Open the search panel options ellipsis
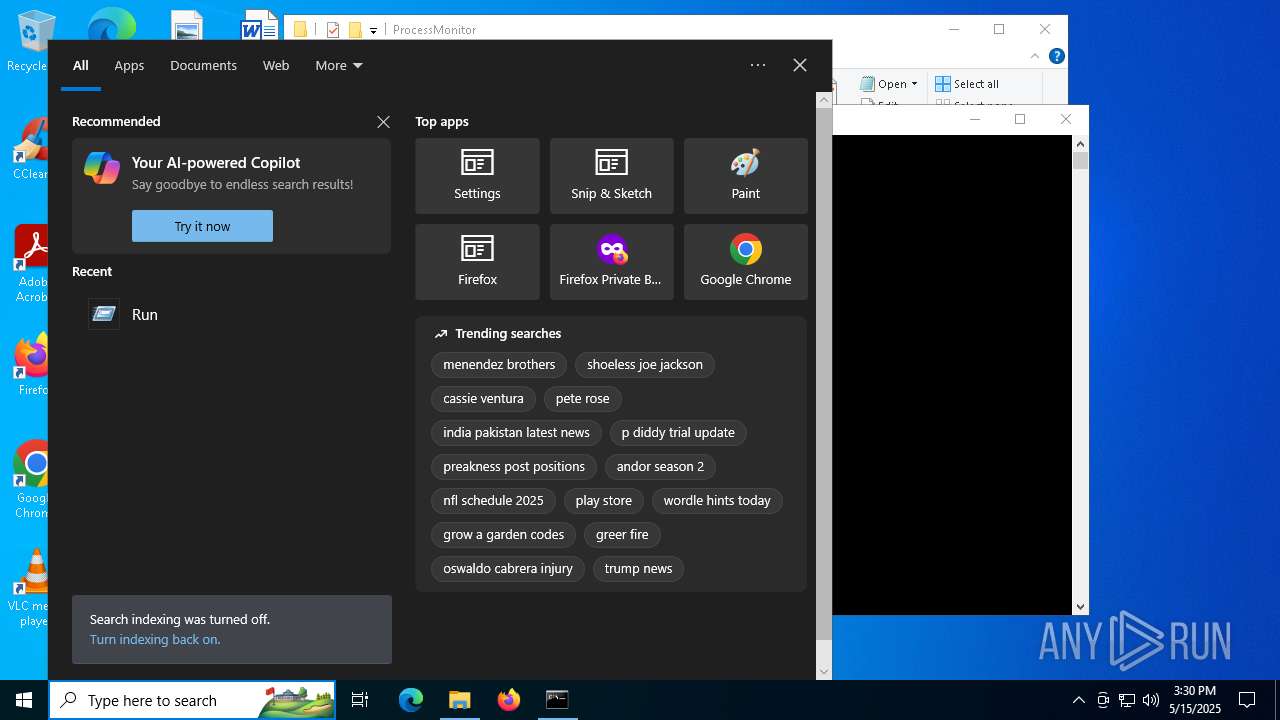Viewport: 1280px width, 720px height. tap(758, 65)
